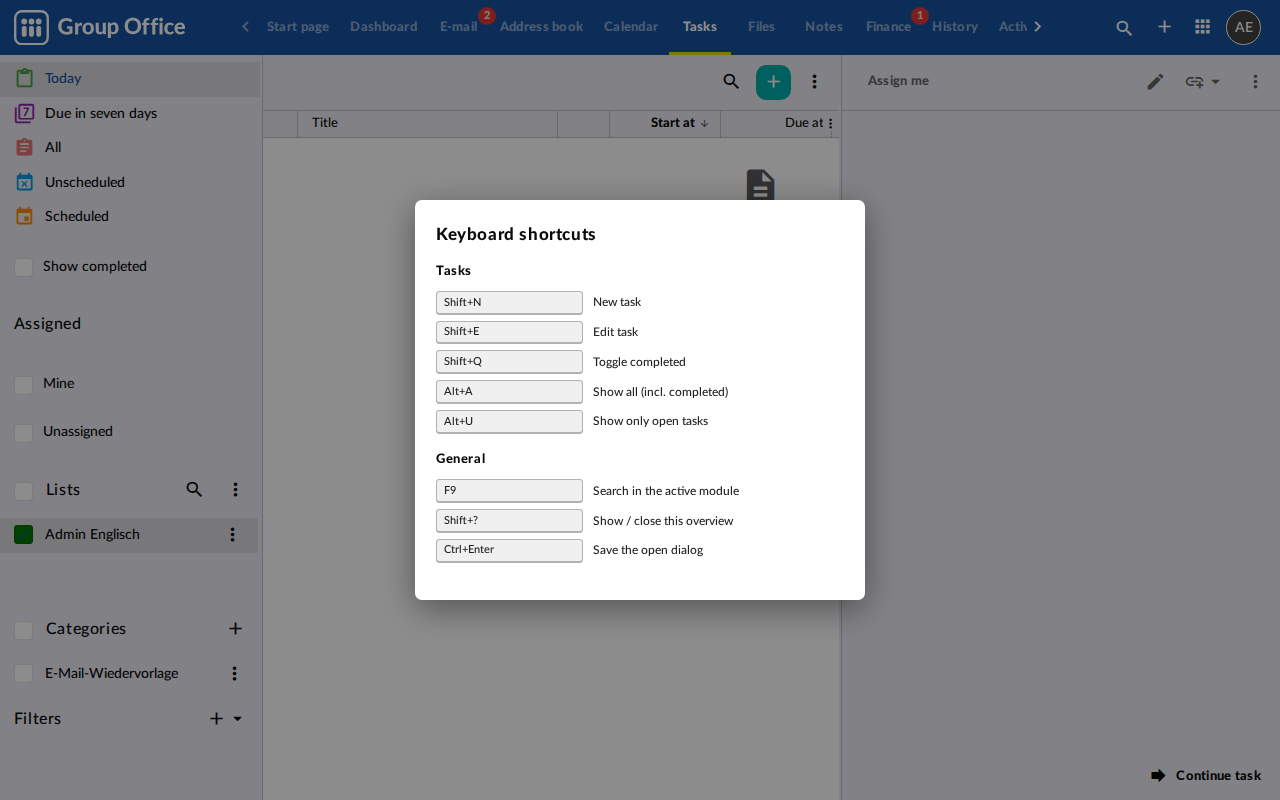Open the AE user avatar menu
Screen dimensions: 1280x800
coord(1243,27)
